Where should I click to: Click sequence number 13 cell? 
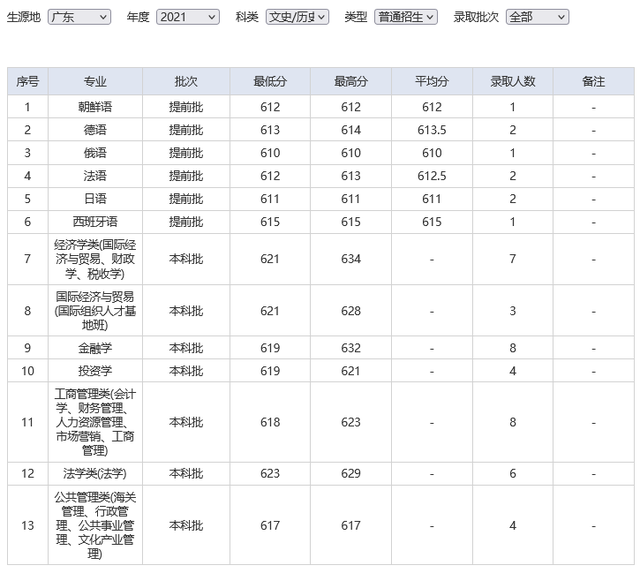tap(28, 525)
